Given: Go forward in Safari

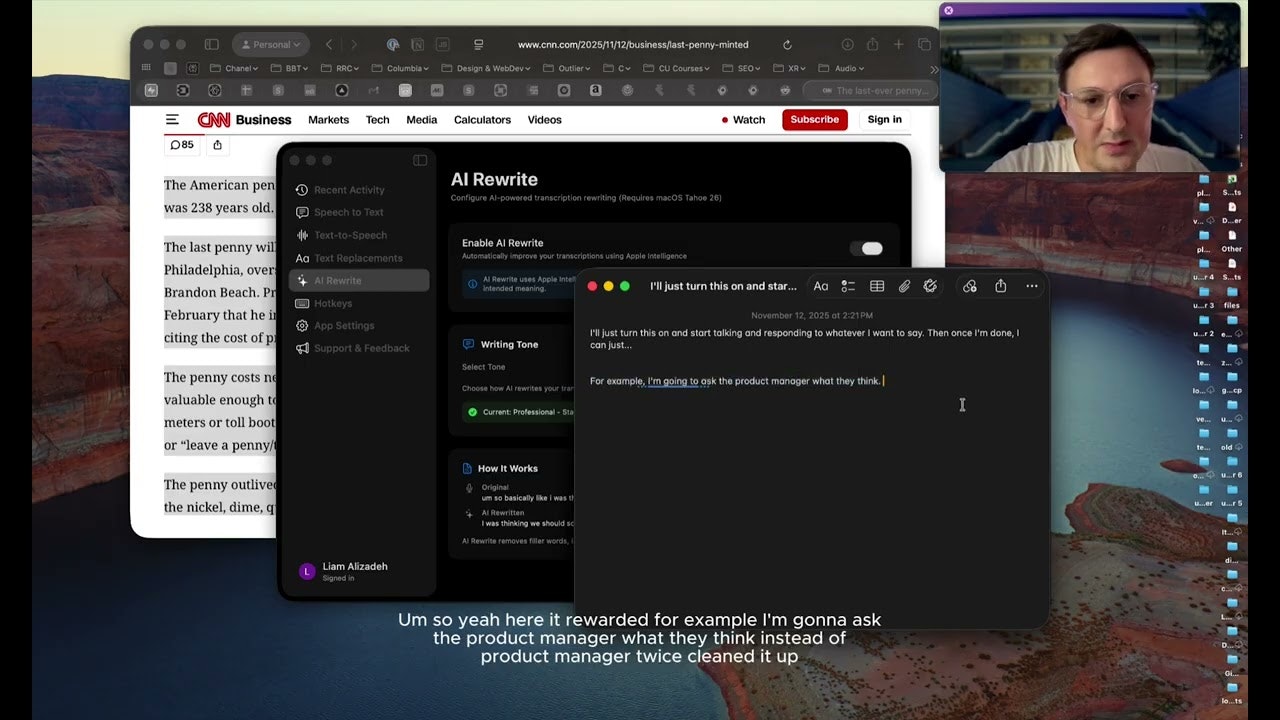Looking at the screenshot, I should [x=353, y=45].
